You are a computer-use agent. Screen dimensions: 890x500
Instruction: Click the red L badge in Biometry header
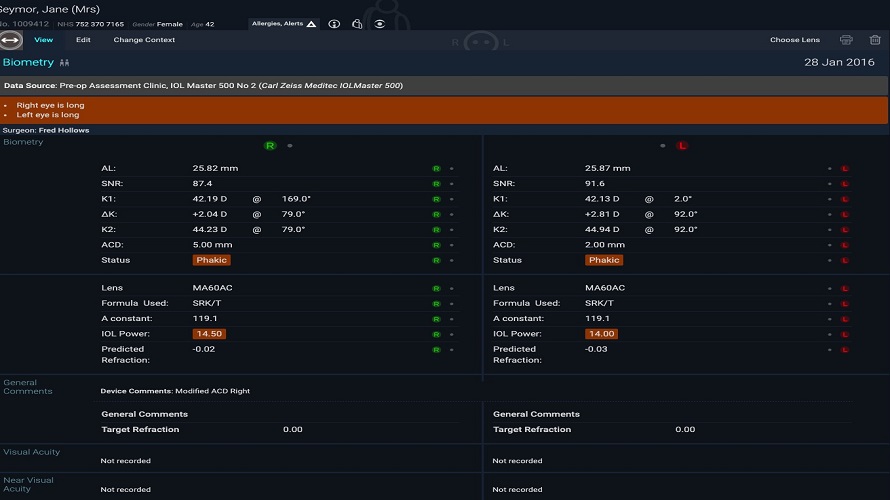click(x=683, y=145)
